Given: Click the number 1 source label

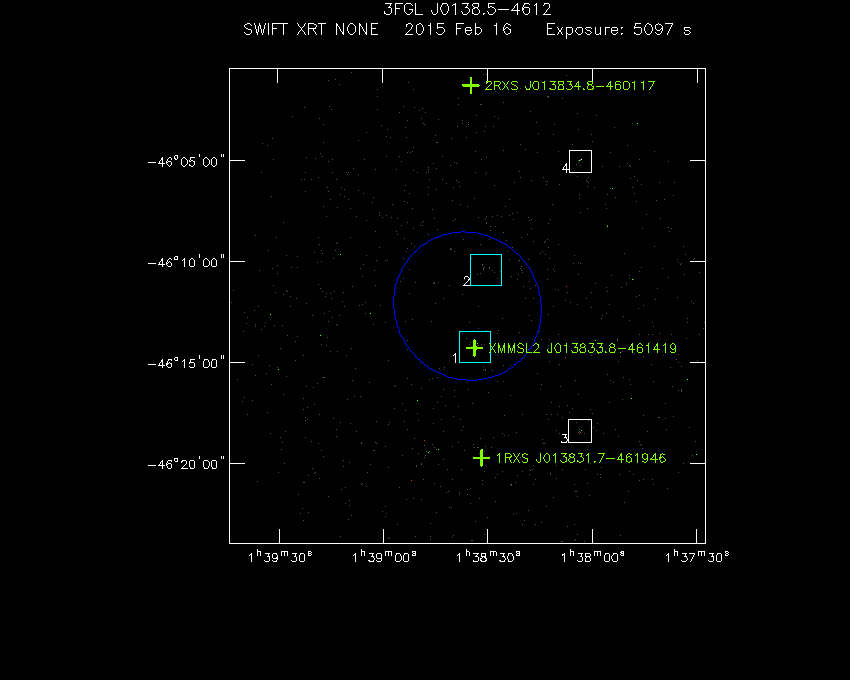Looking at the screenshot, I should coord(455,358).
